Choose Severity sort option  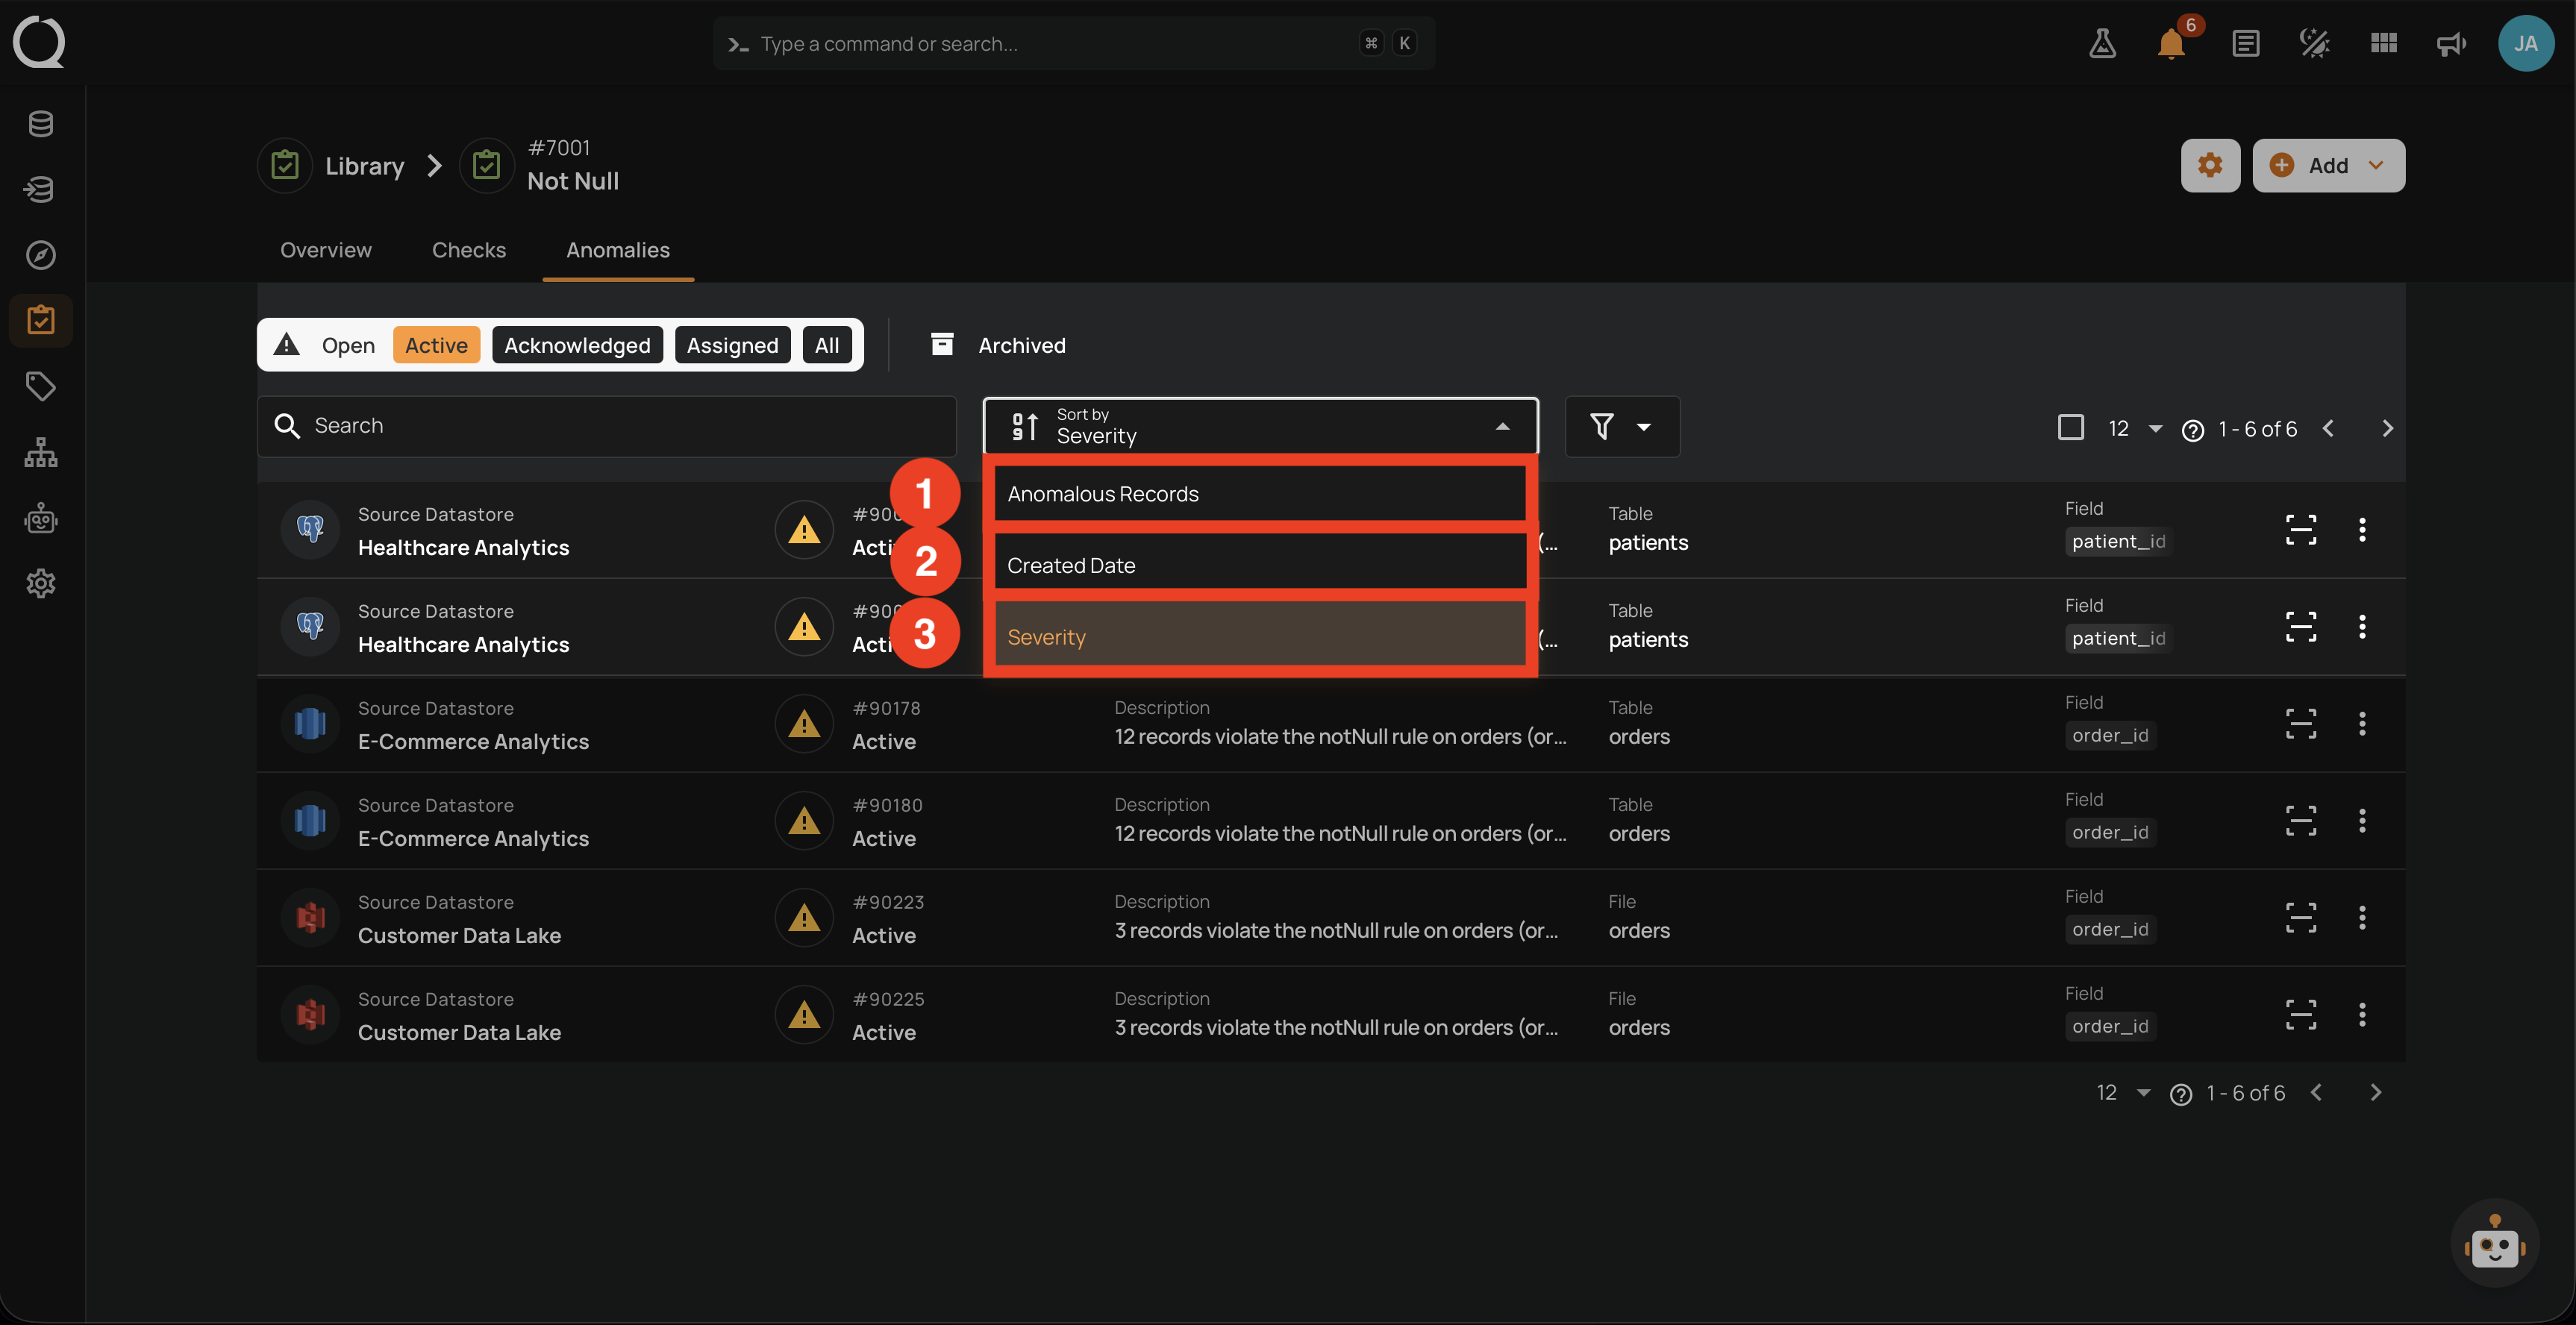pos(1260,636)
